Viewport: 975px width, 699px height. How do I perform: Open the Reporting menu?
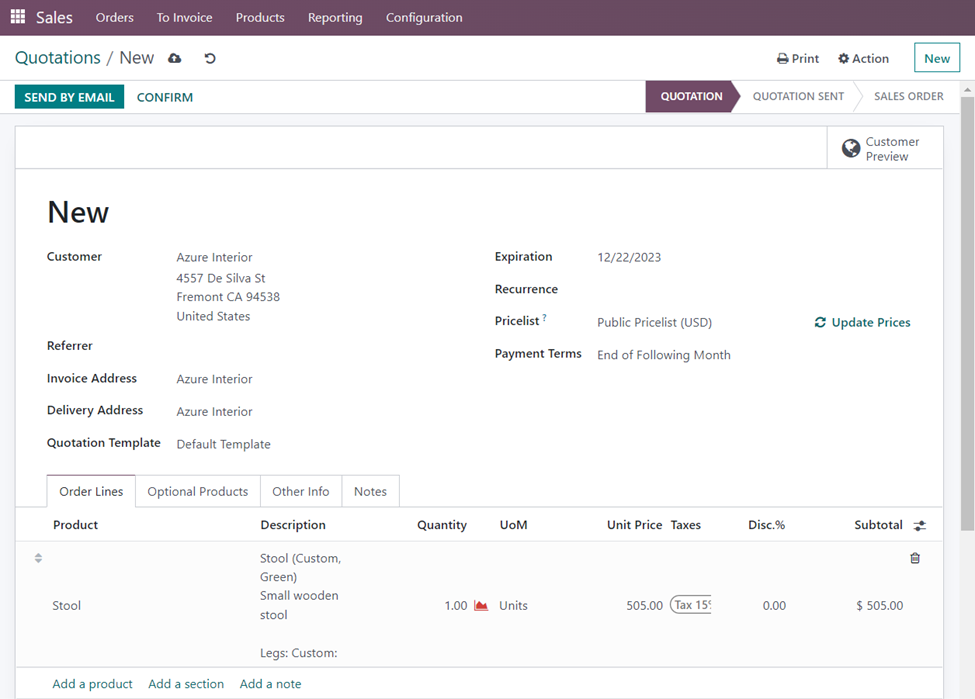coord(335,17)
